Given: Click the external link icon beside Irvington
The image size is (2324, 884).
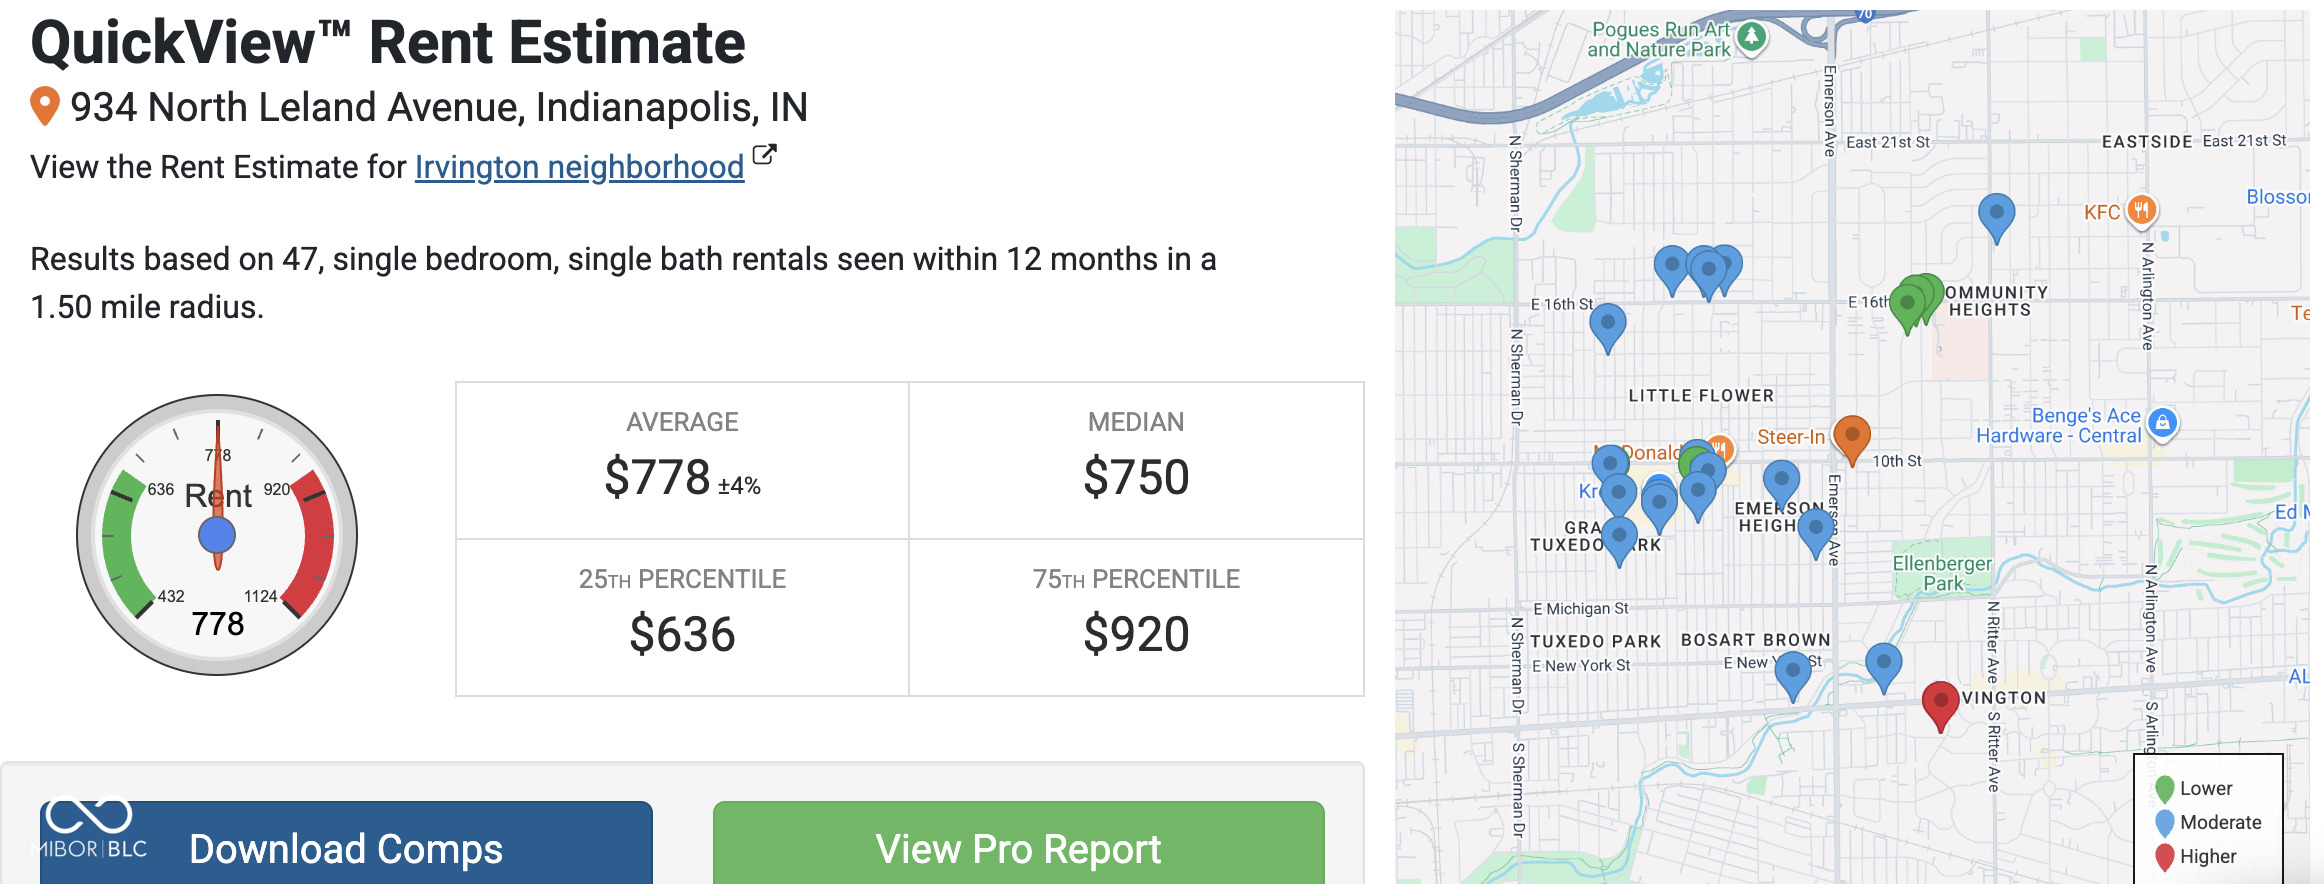Looking at the screenshot, I should pos(764,155).
